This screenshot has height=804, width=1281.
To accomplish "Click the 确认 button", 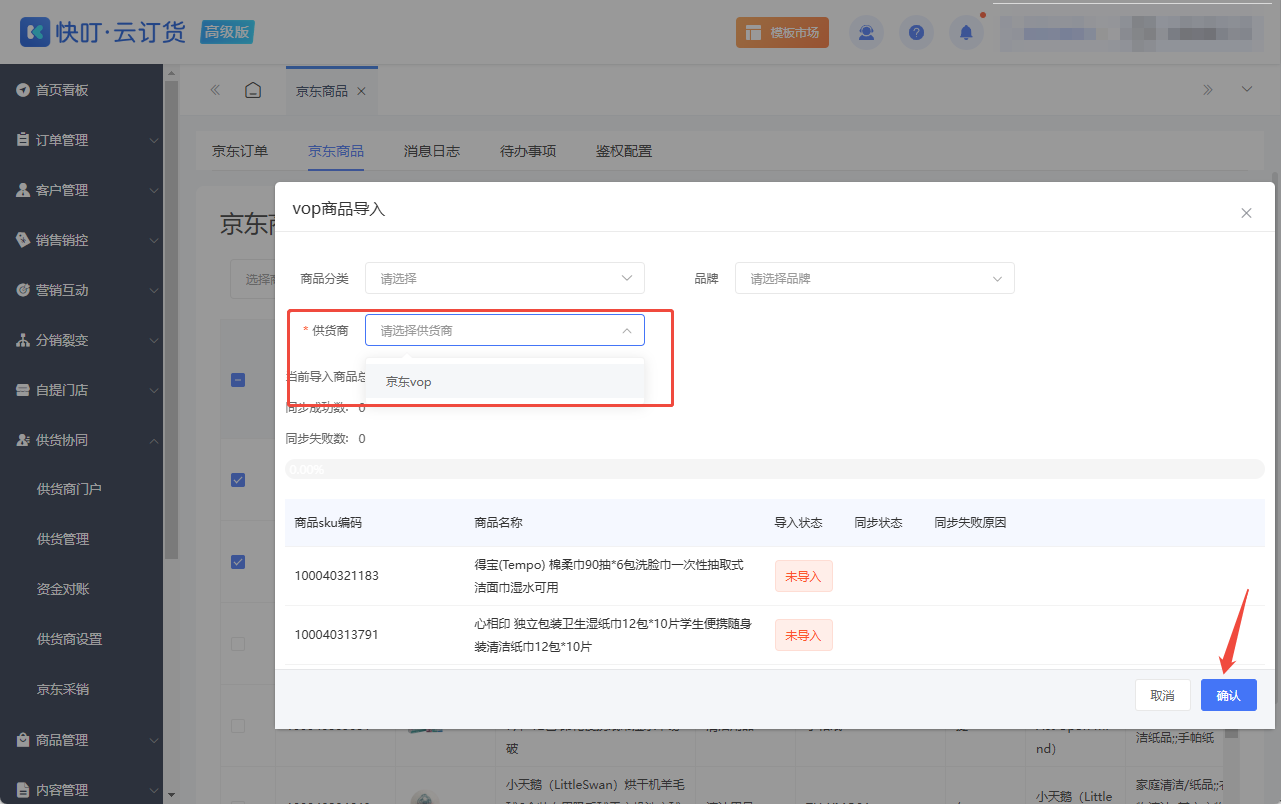I will tap(1228, 695).
